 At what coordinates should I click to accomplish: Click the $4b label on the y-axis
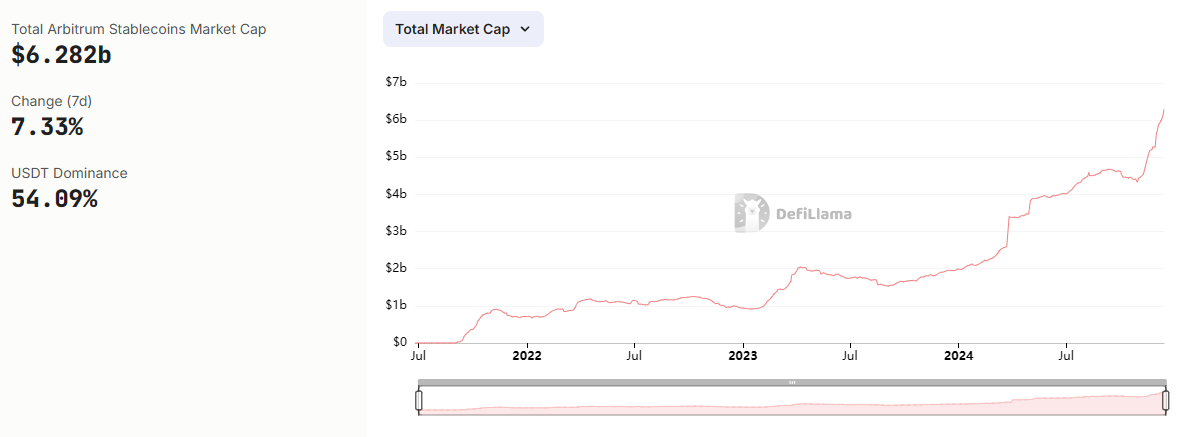point(396,194)
